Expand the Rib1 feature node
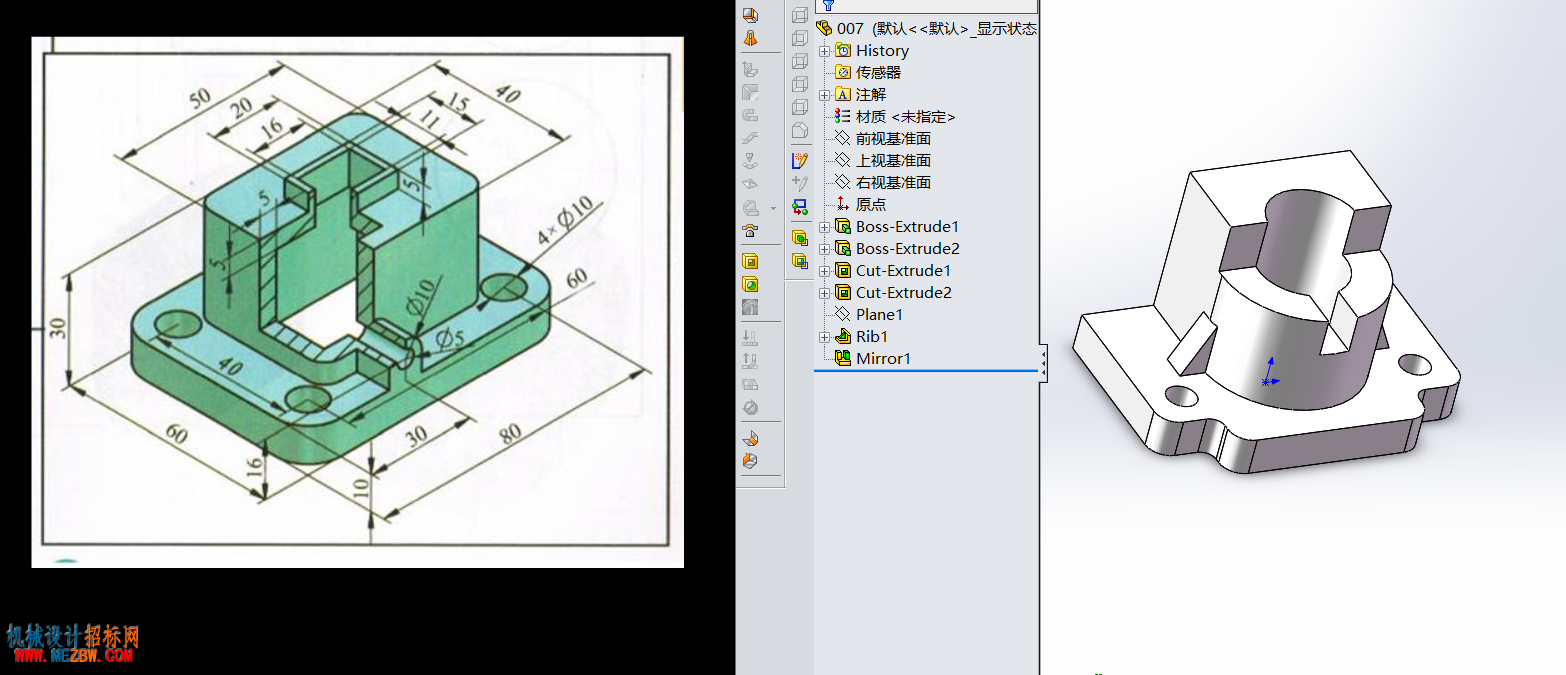This screenshot has height=675, width=1566. tap(824, 337)
